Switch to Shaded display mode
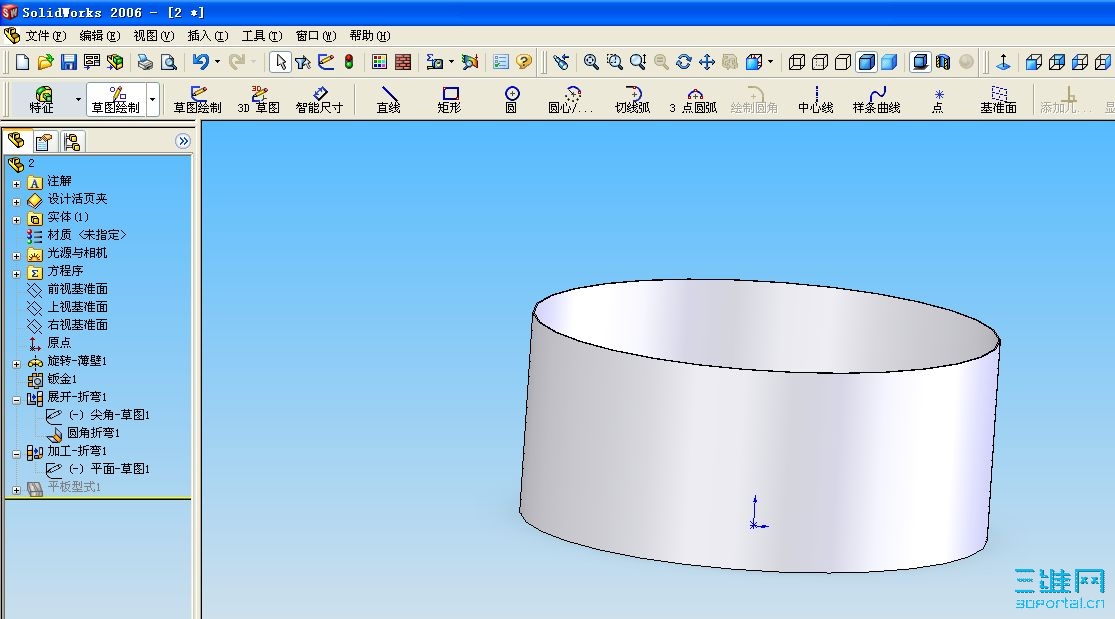The height and width of the screenshot is (619, 1115). pos(889,63)
